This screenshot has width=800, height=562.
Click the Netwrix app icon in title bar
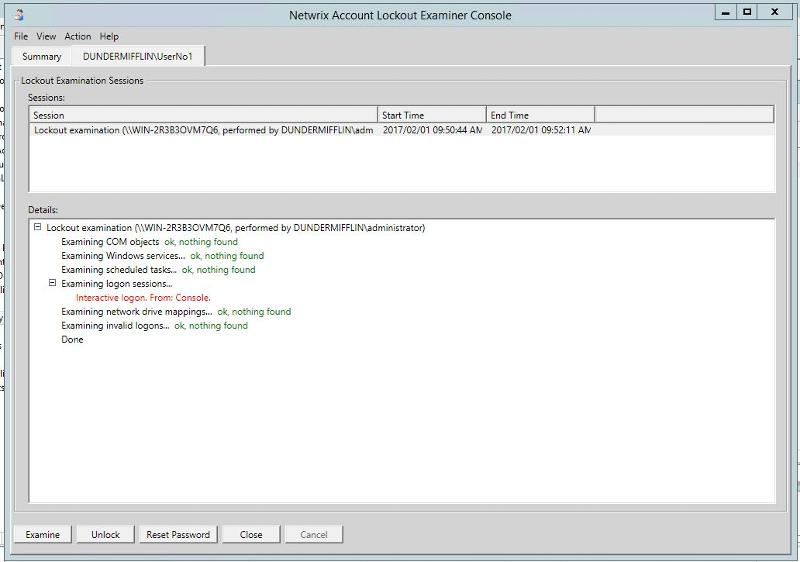point(19,15)
